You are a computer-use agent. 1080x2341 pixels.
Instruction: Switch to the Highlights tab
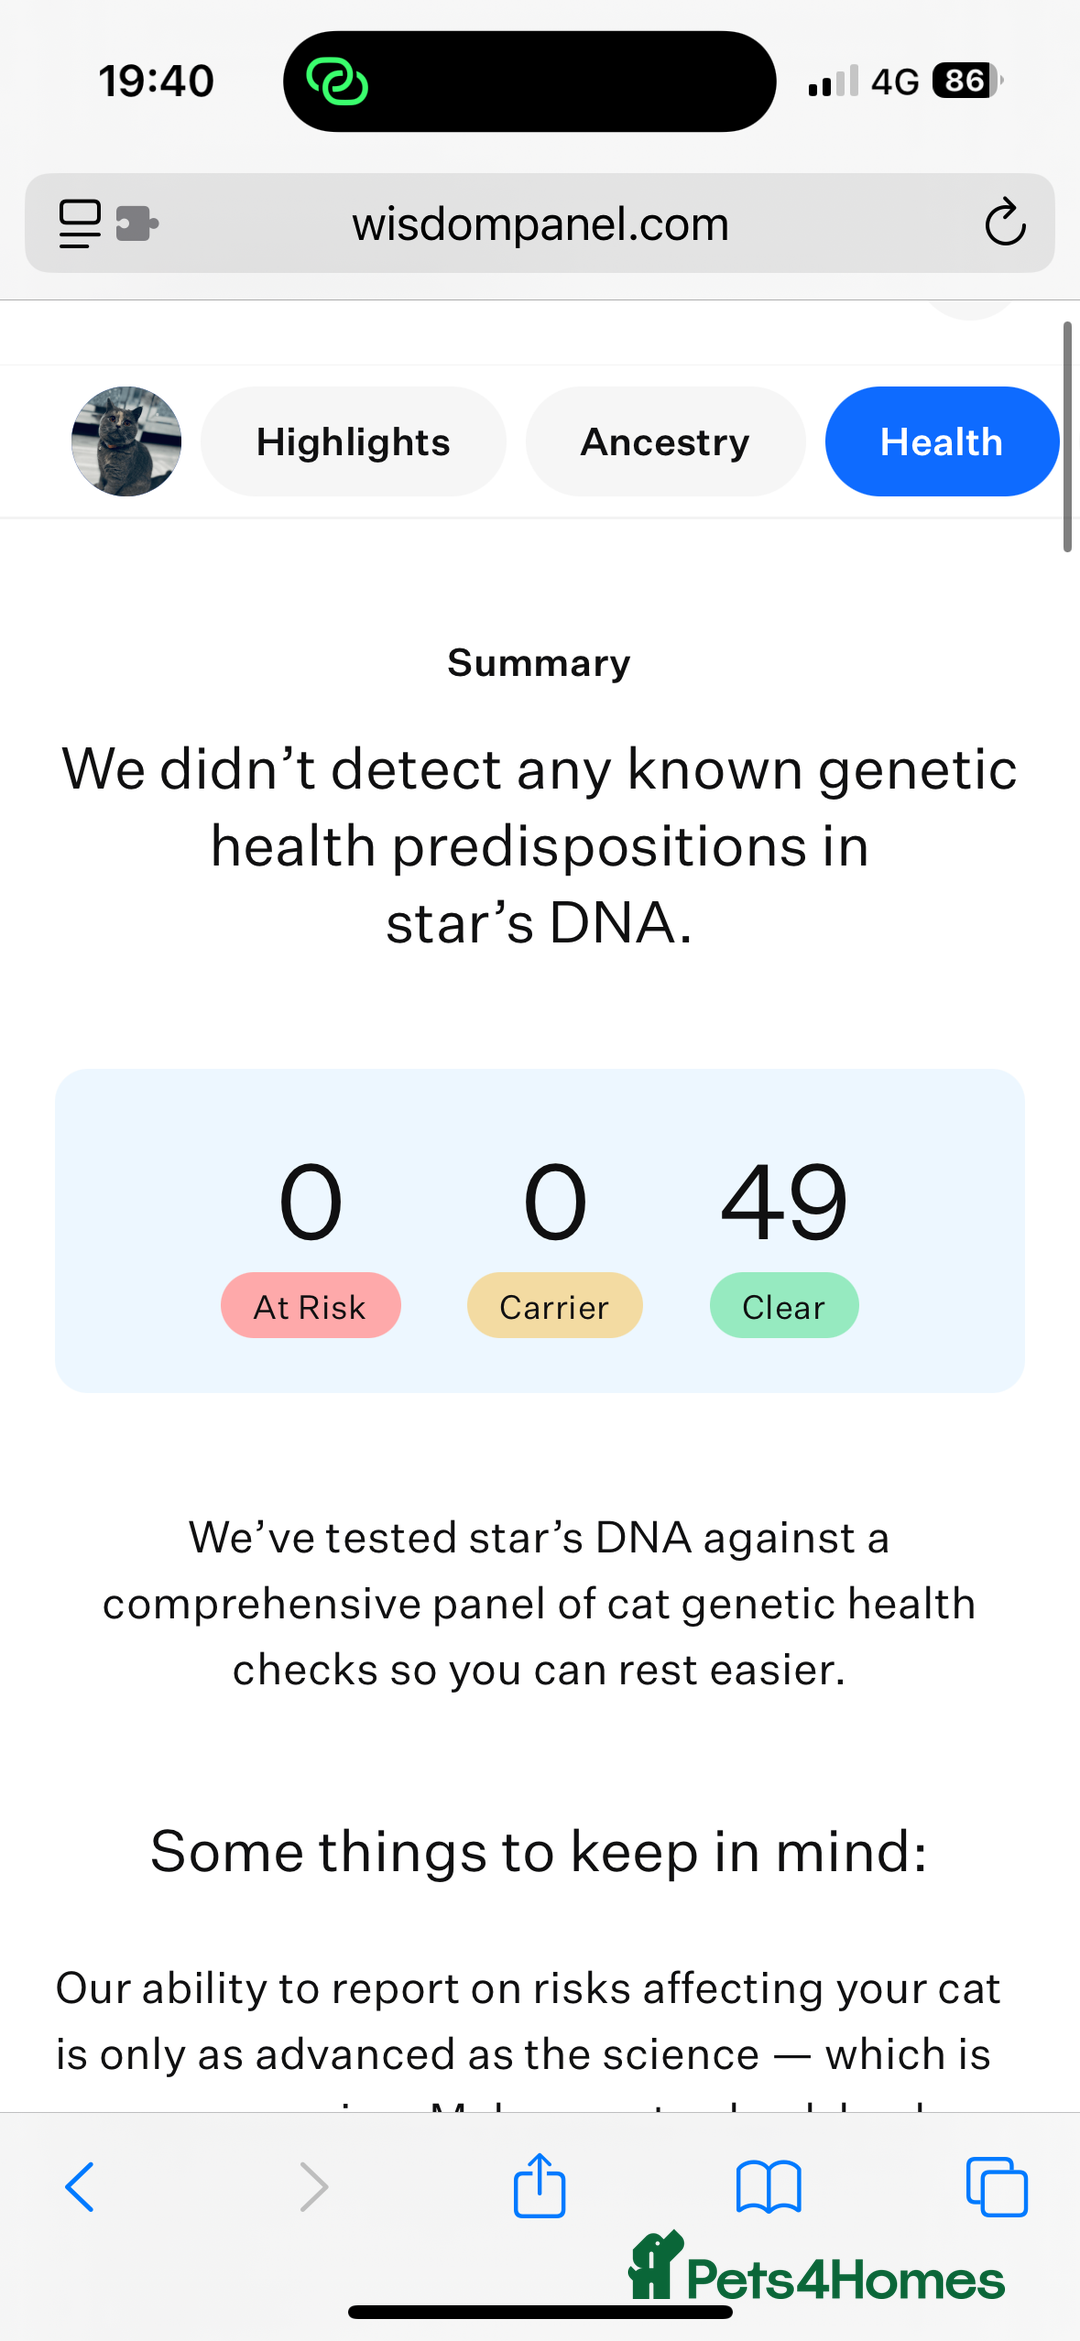(x=353, y=442)
